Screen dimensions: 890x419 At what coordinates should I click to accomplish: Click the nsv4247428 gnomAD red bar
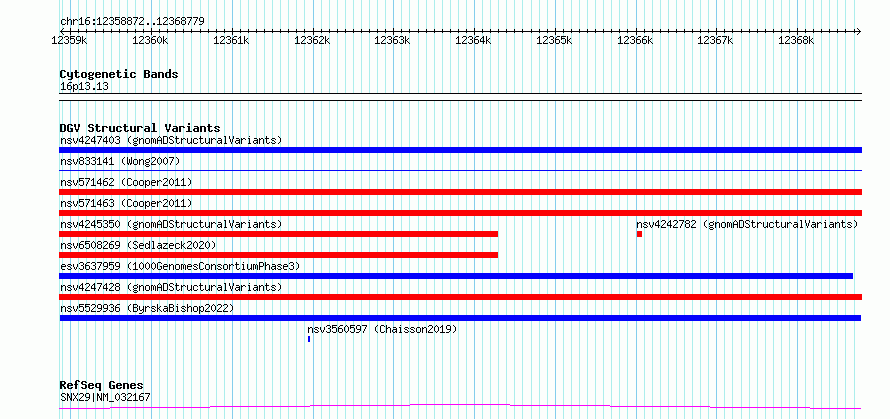click(460, 297)
